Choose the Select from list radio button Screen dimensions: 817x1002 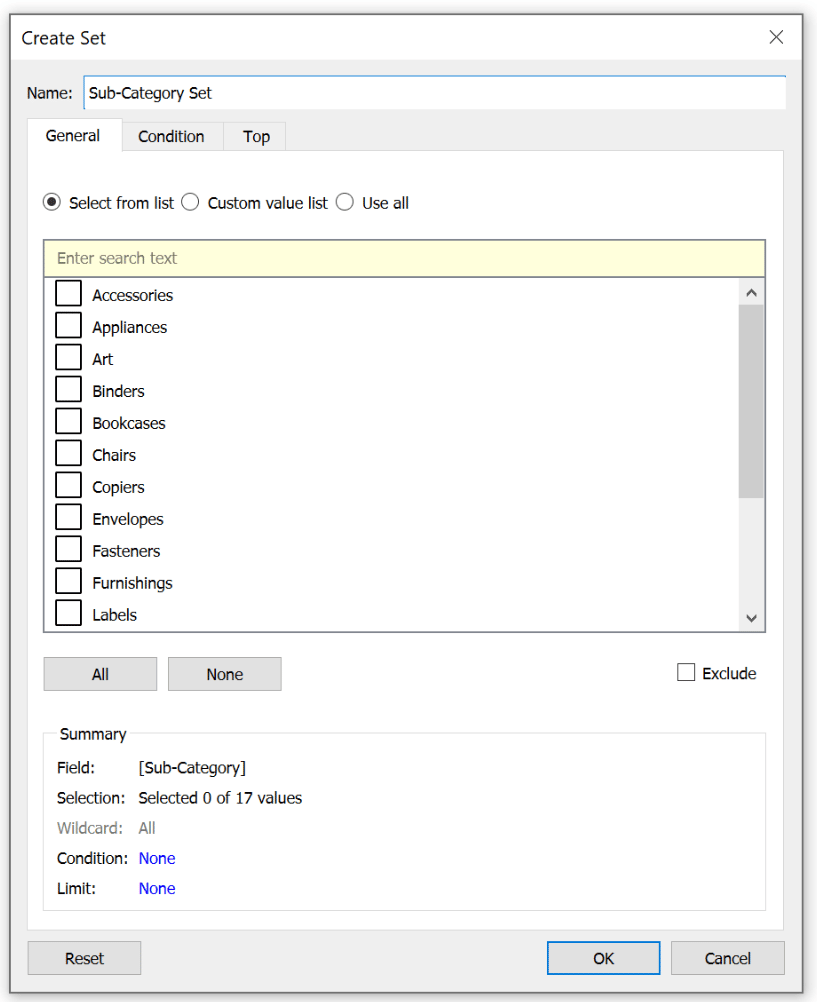(52, 203)
